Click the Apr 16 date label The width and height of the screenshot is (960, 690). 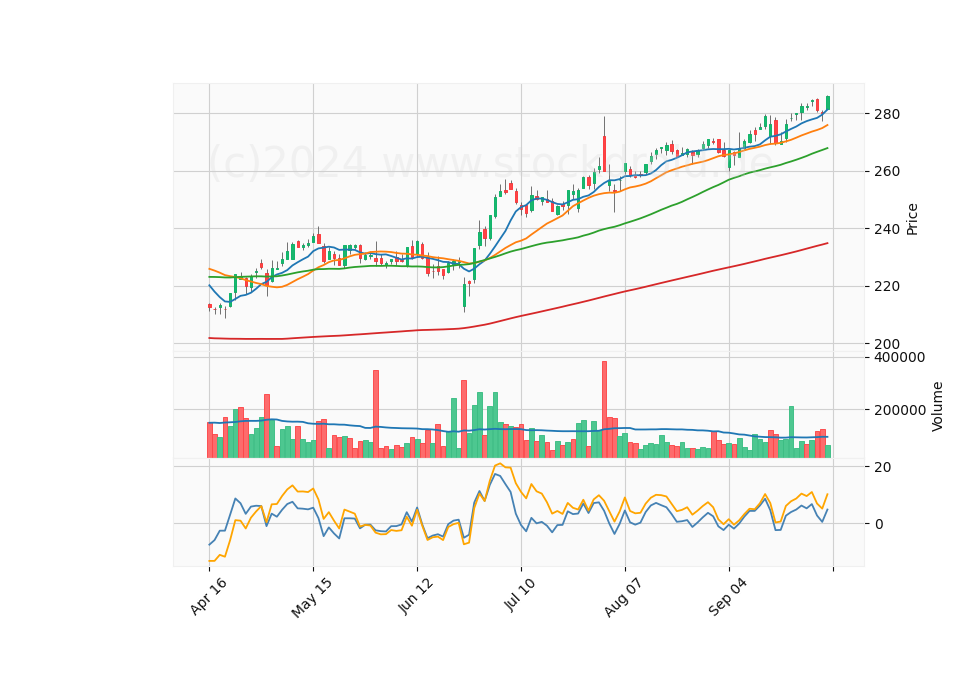208,596
